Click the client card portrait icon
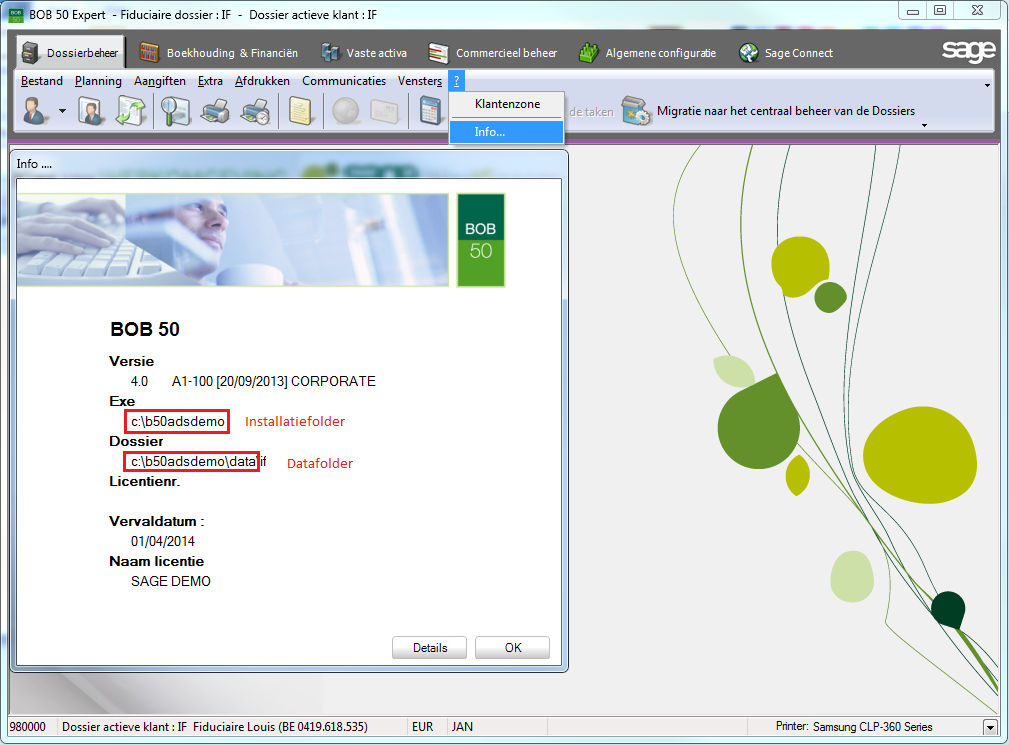Image resolution: width=1009 pixels, height=745 pixels. point(91,111)
